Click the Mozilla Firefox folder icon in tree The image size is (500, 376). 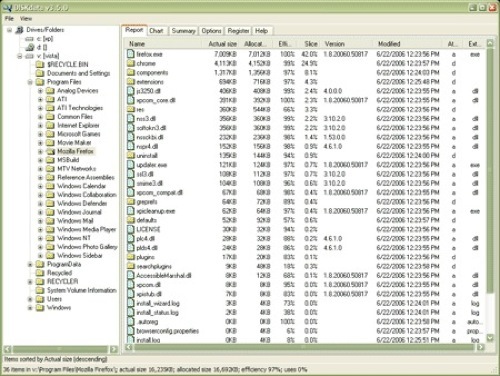[50, 151]
